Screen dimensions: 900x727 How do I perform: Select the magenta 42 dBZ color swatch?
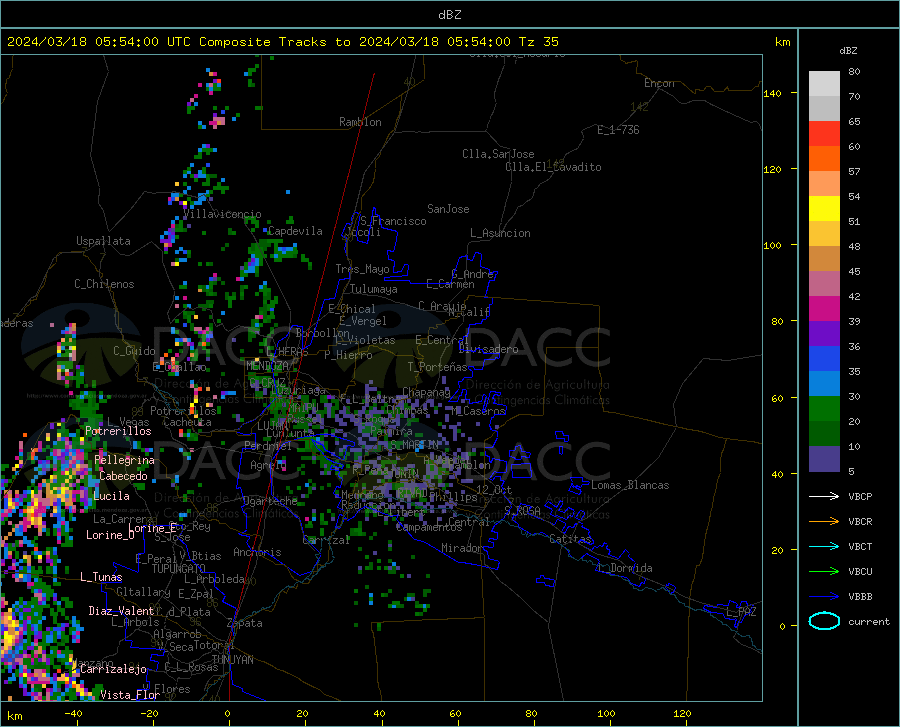[824, 309]
